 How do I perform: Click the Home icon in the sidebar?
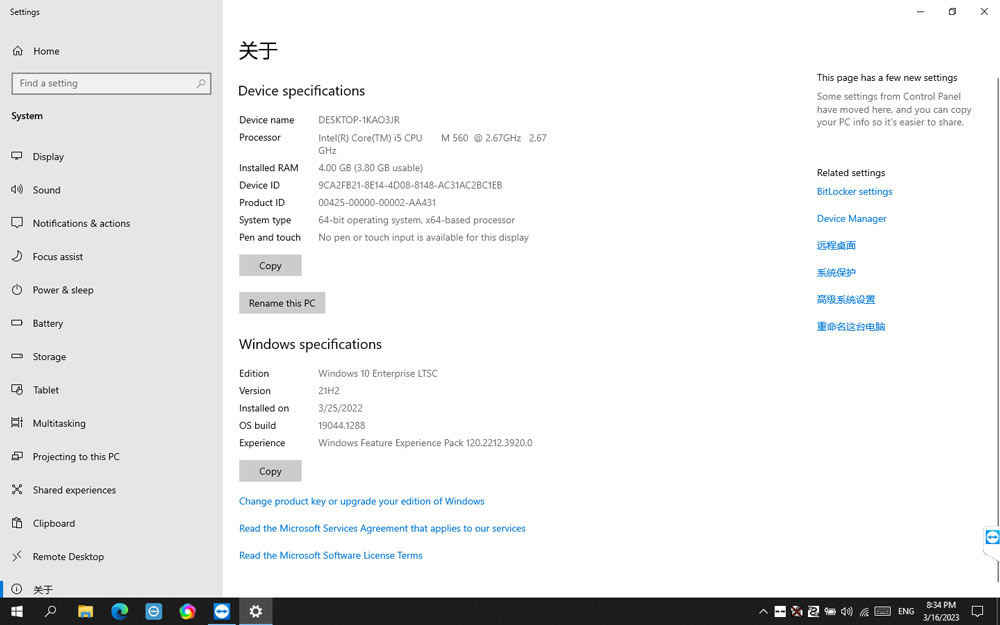pyautogui.click(x=17, y=51)
